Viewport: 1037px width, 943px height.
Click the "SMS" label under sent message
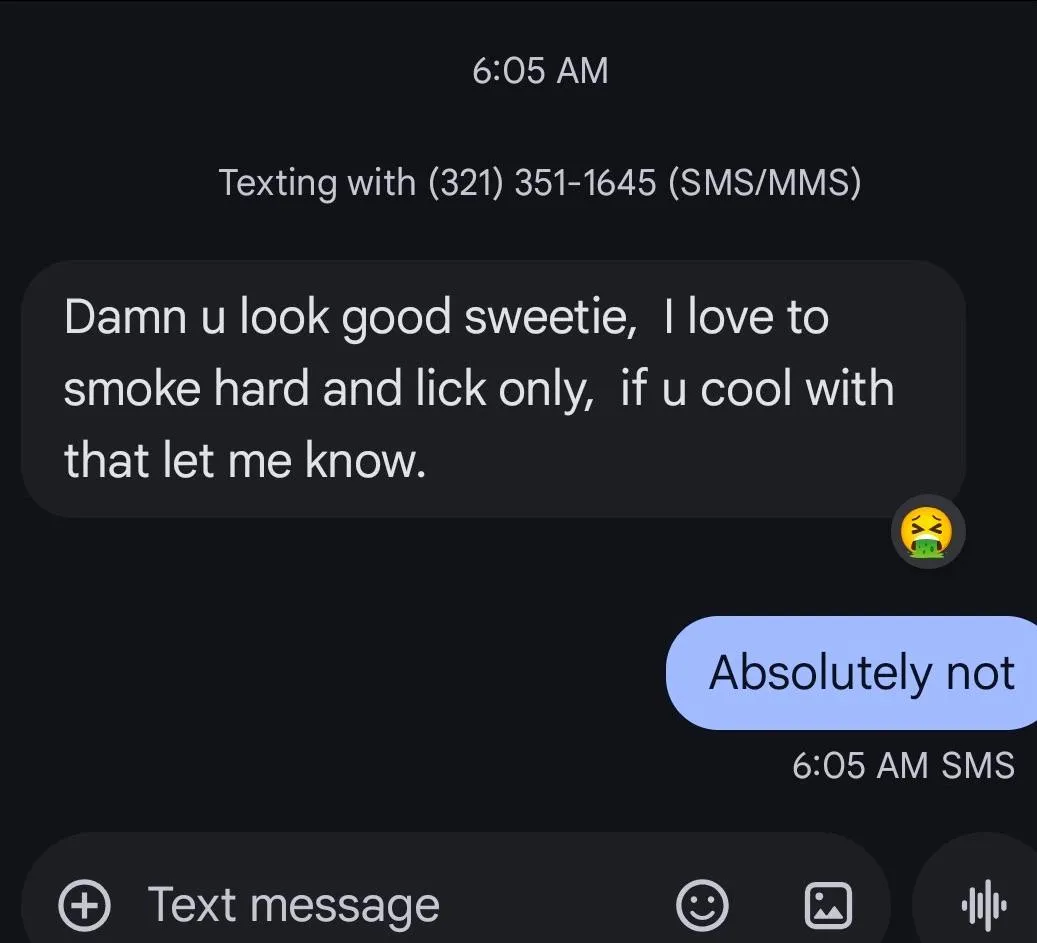tap(978, 765)
